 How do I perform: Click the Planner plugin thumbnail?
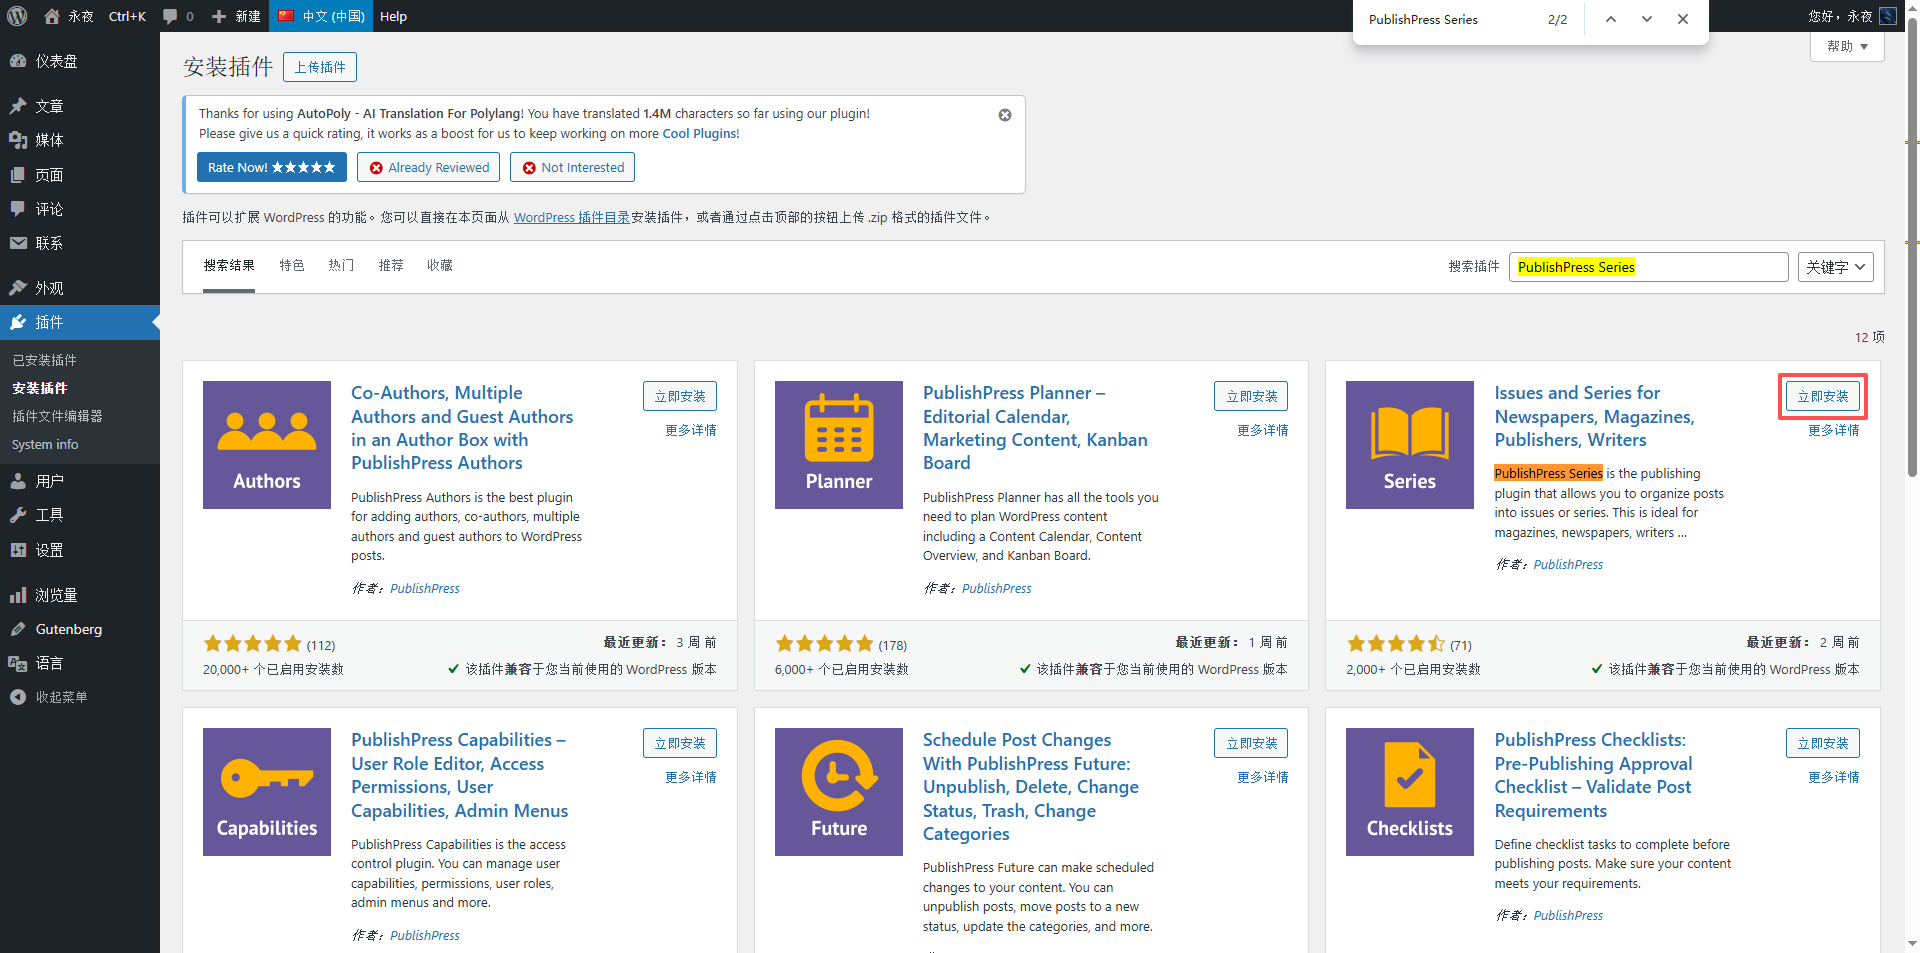(839, 445)
